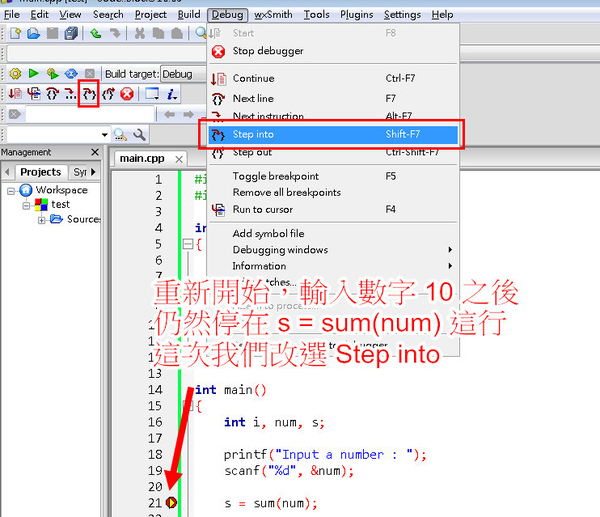Click the Next instruction toolbar icon
The height and width of the screenshot is (517, 600).
pos(70,93)
